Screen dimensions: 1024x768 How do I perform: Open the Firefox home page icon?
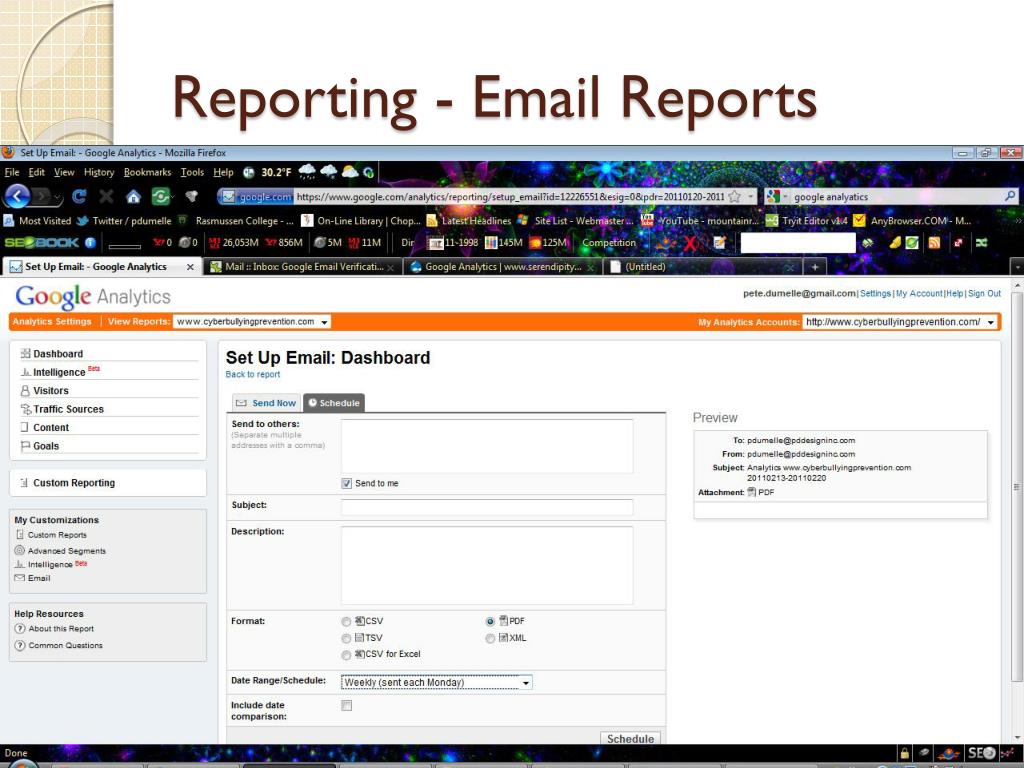coord(133,196)
